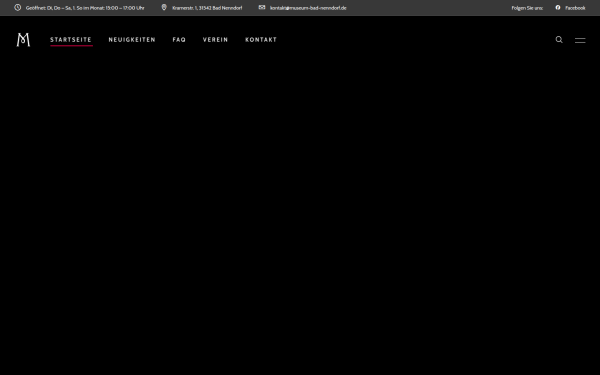Image resolution: width=600 pixels, height=375 pixels.
Task: Click the Geöffnet opening hours text
Action: point(85,8)
